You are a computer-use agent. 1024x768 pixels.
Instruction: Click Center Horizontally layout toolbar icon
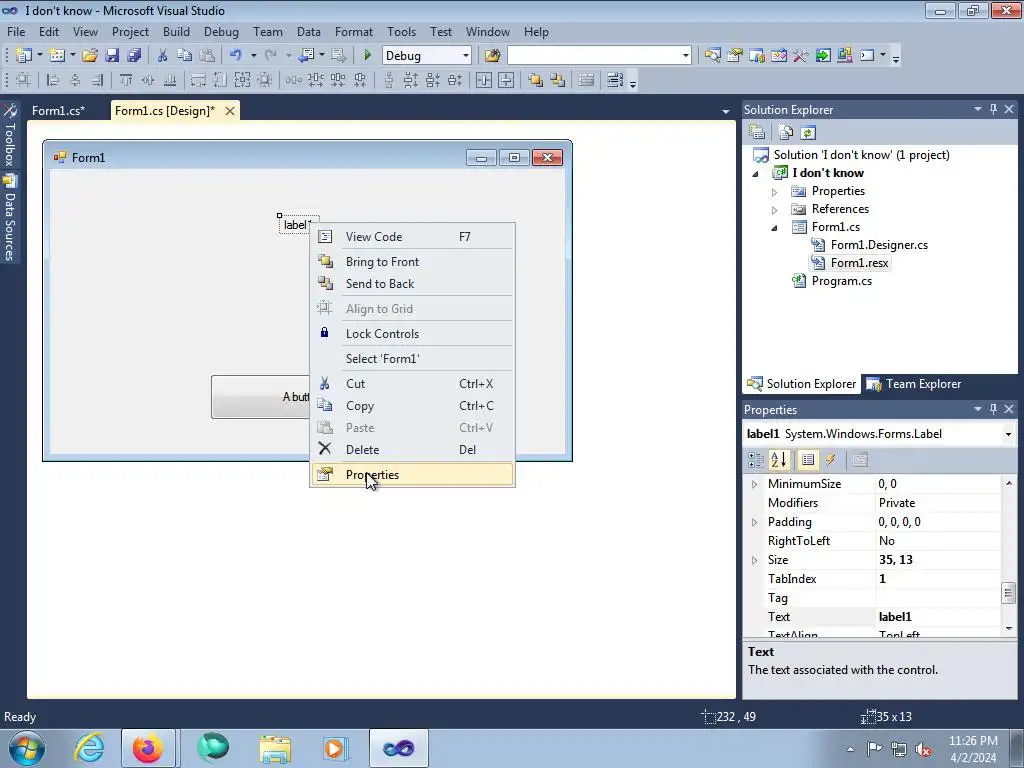(484, 80)
